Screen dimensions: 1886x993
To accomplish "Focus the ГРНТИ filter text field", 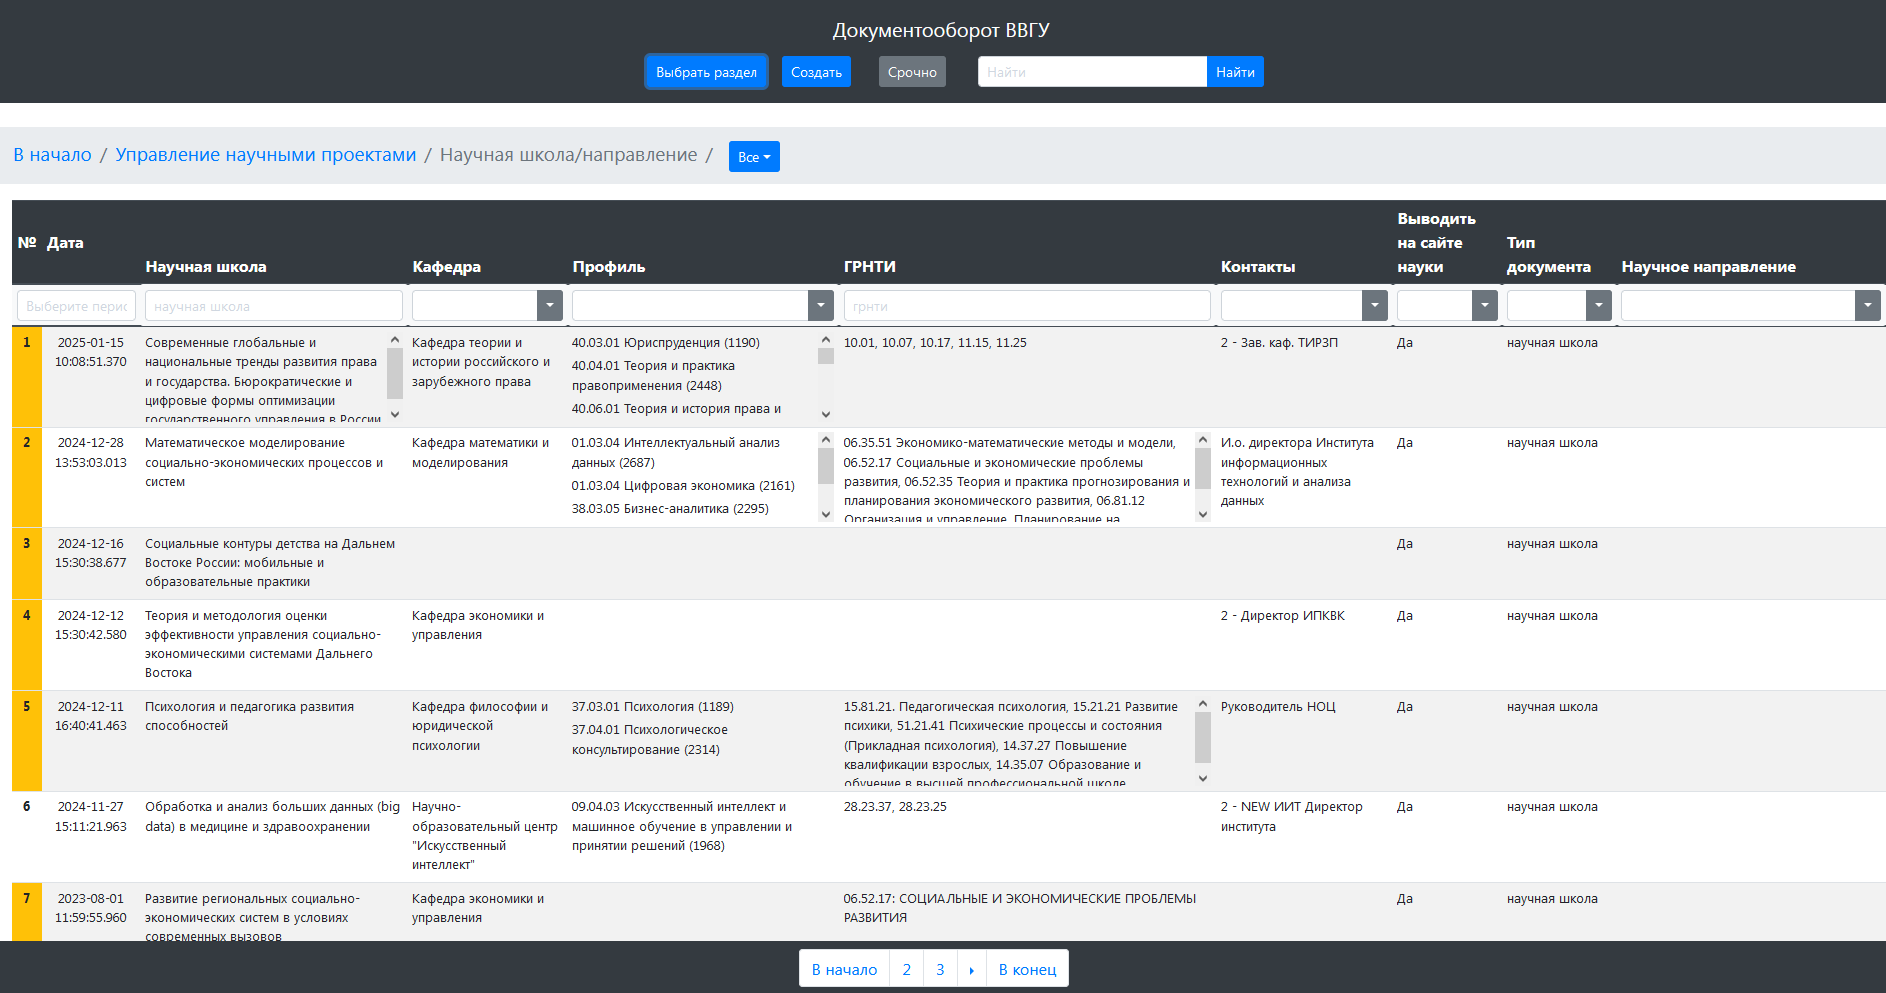I will pos(1026,306).
